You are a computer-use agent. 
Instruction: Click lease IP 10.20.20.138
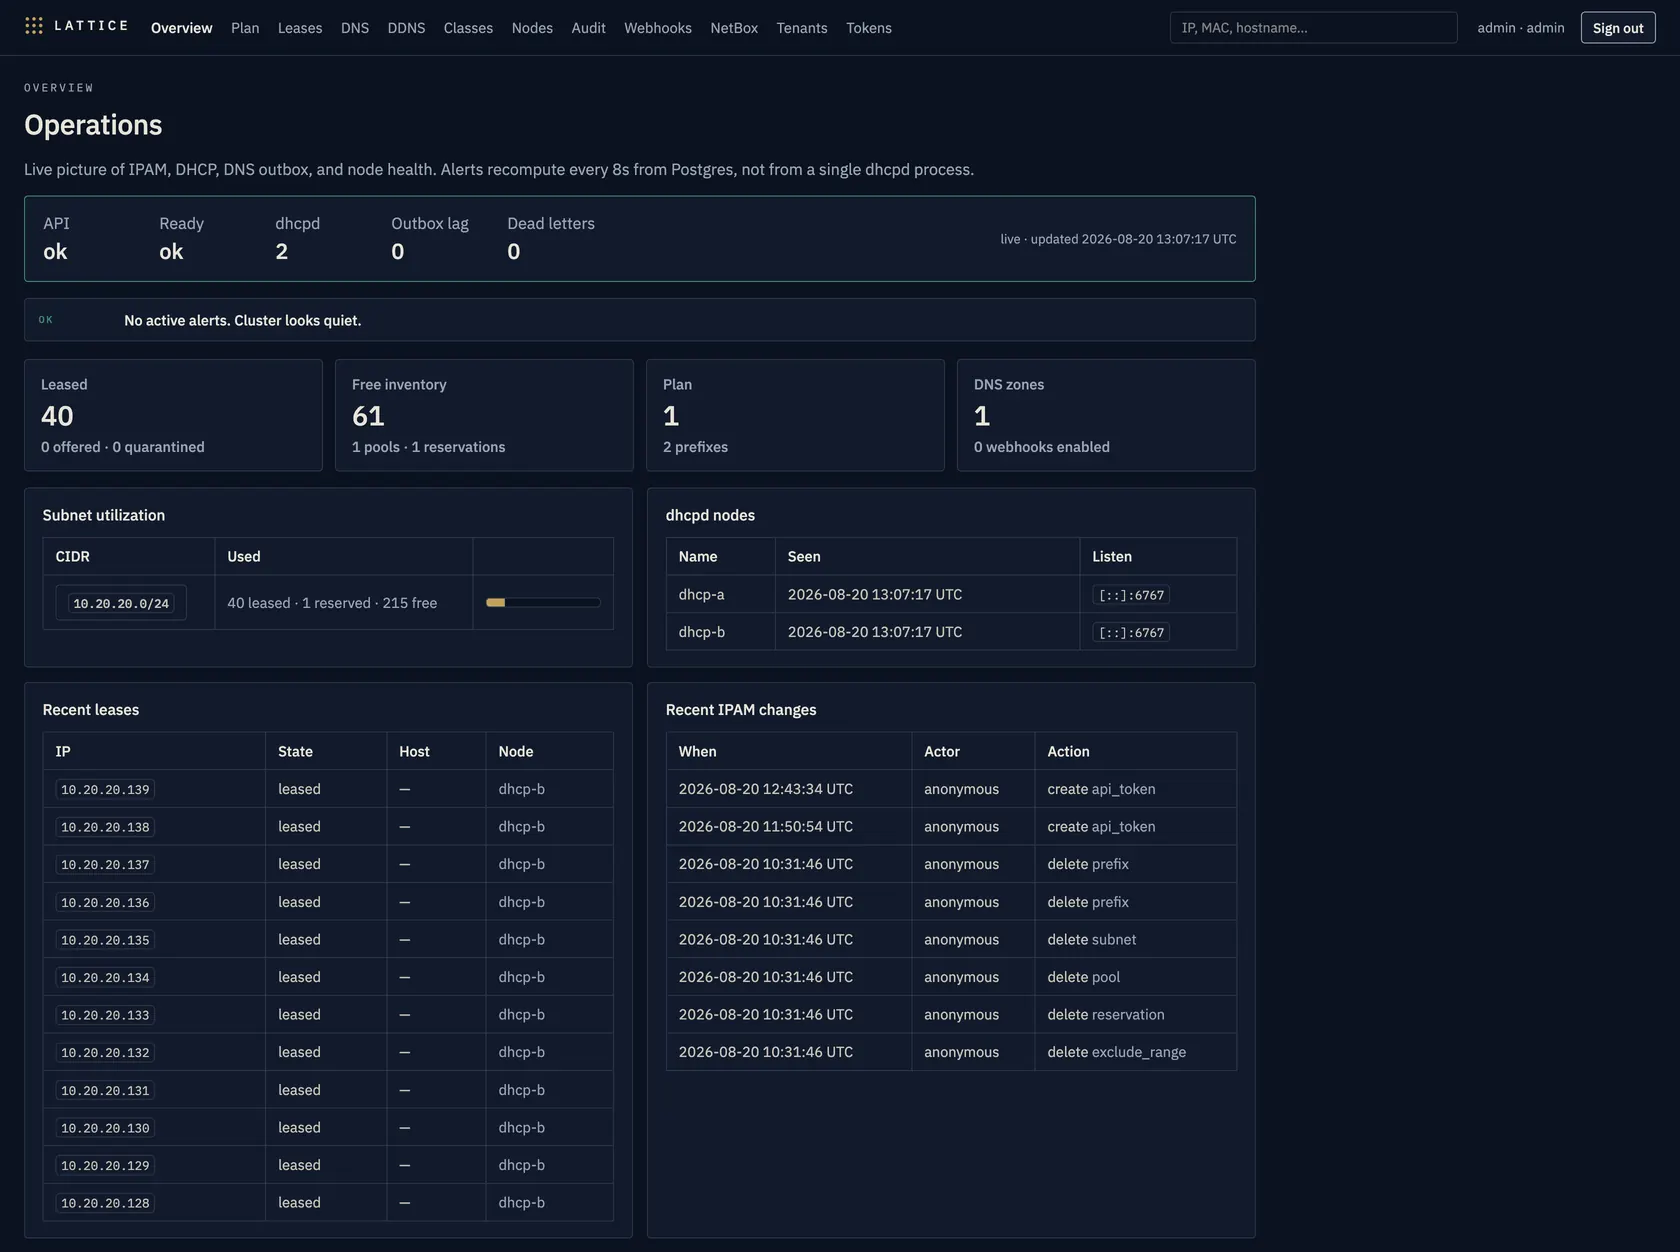click(105, 827)
